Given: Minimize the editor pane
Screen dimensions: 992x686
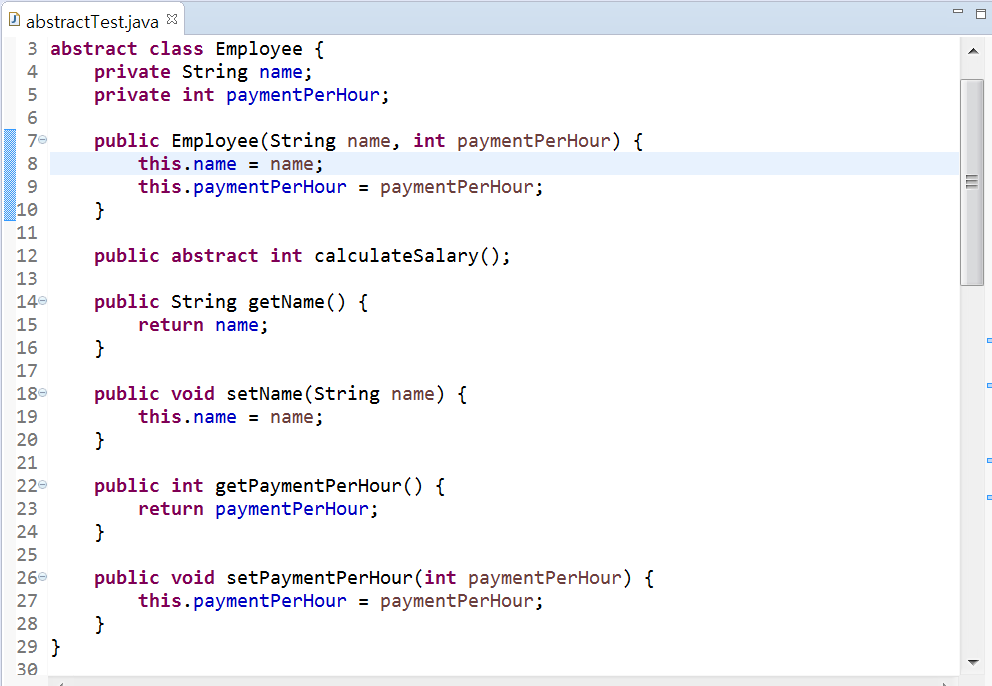Looking at the screenshot, I should pos(958,11).
